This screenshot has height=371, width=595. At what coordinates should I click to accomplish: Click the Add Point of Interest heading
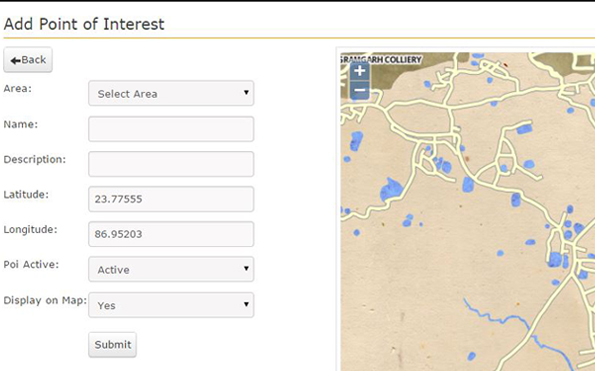pos(84,24)
